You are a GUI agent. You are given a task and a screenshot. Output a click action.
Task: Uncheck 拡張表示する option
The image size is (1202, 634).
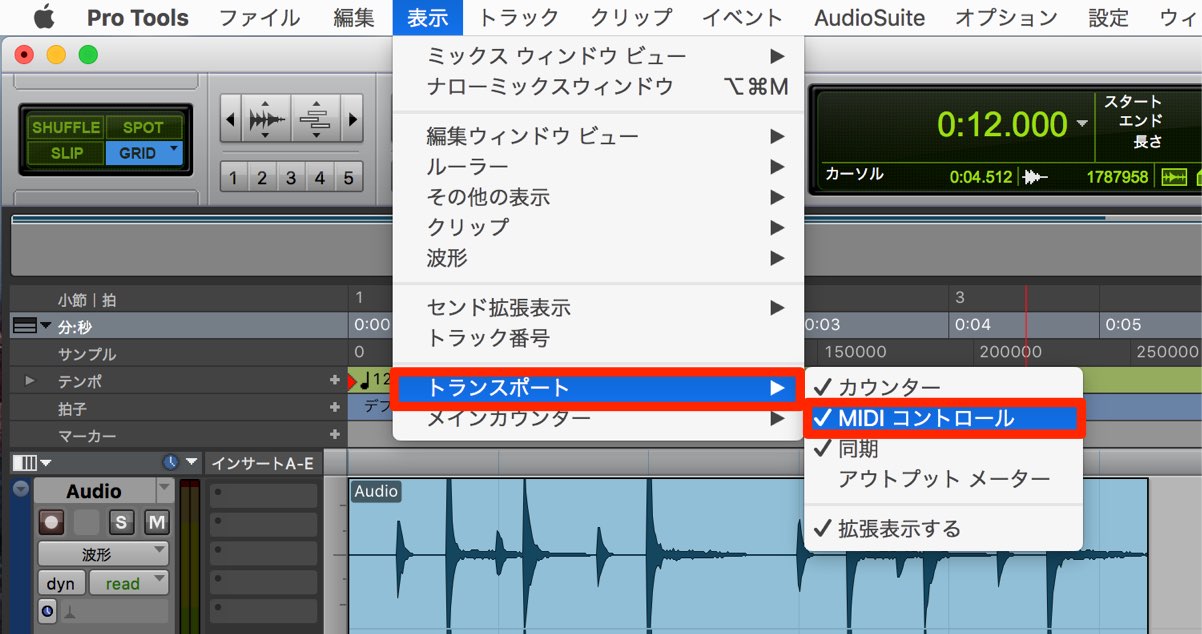943,528
